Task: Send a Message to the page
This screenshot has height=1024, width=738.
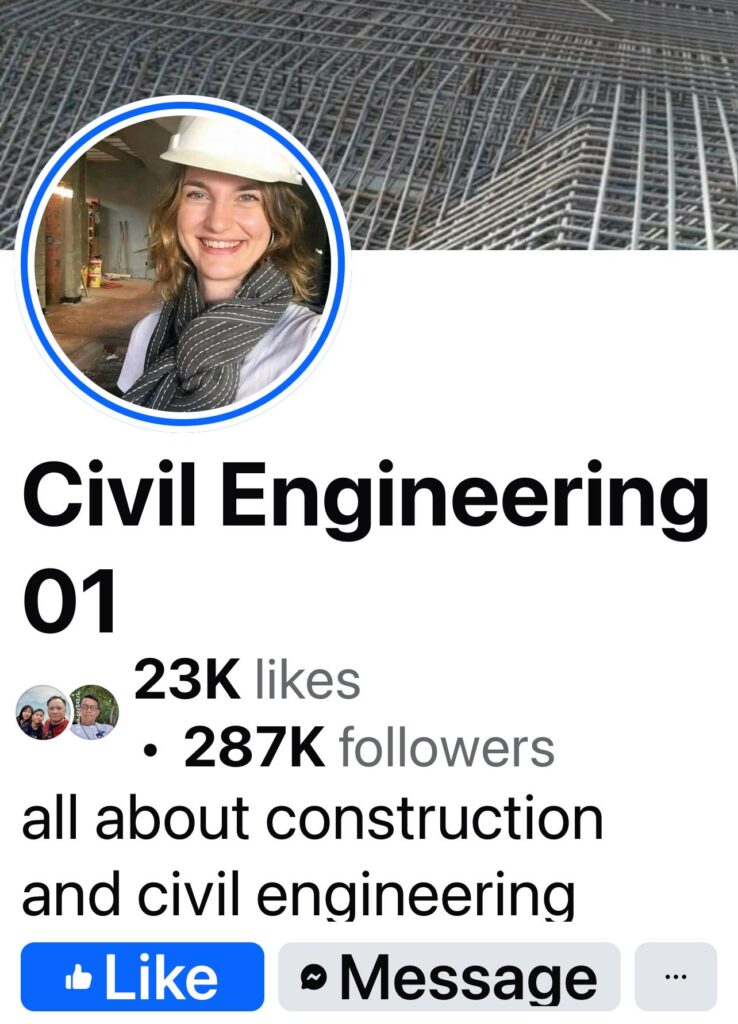Action: [x=449, y=976]
